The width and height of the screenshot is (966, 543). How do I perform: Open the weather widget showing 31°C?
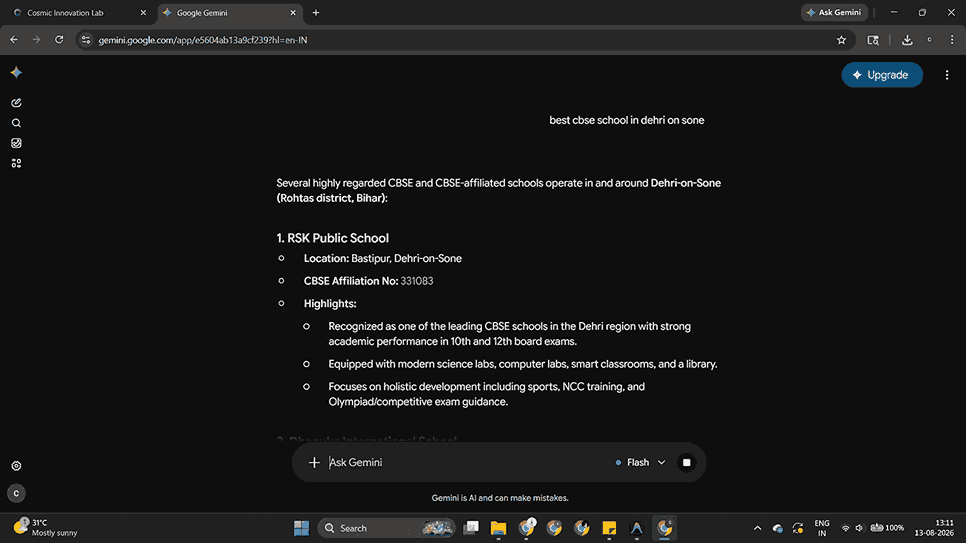tap(46, 528)
